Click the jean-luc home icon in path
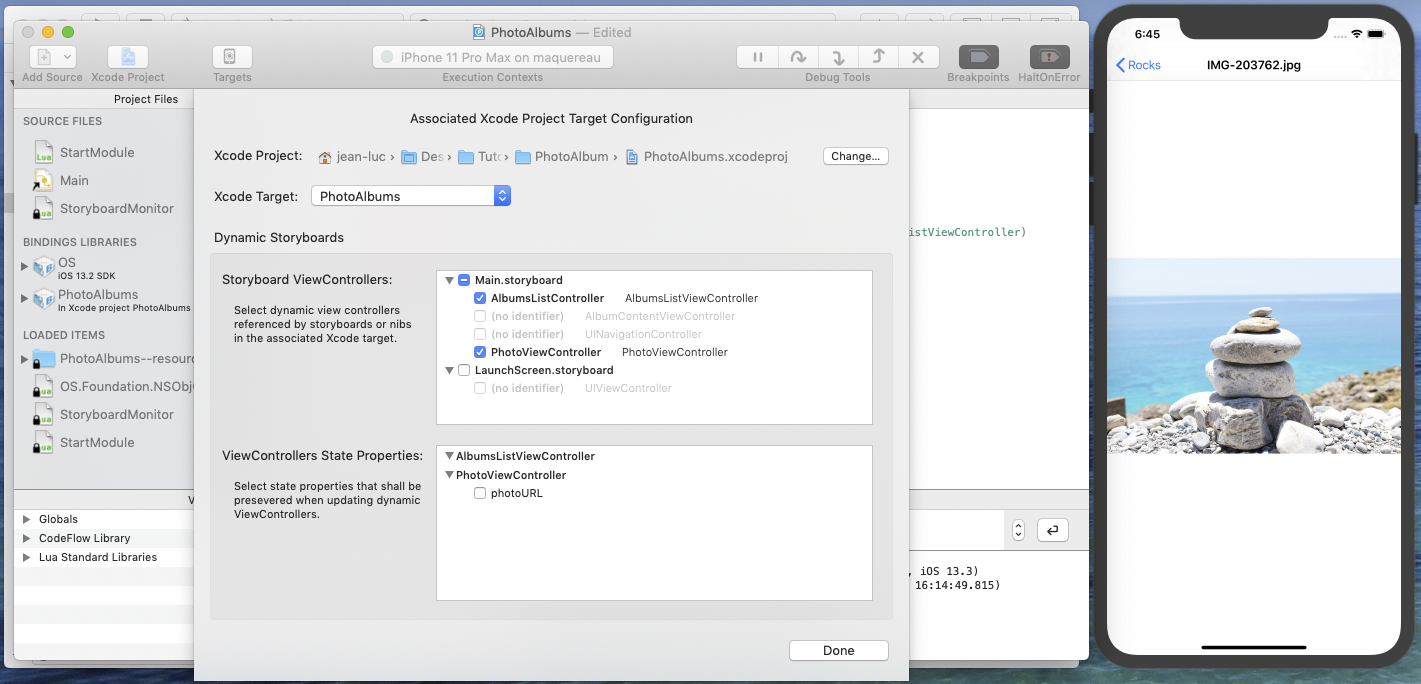The width and height of the screenshot is (1421, 684). [325, 157]
